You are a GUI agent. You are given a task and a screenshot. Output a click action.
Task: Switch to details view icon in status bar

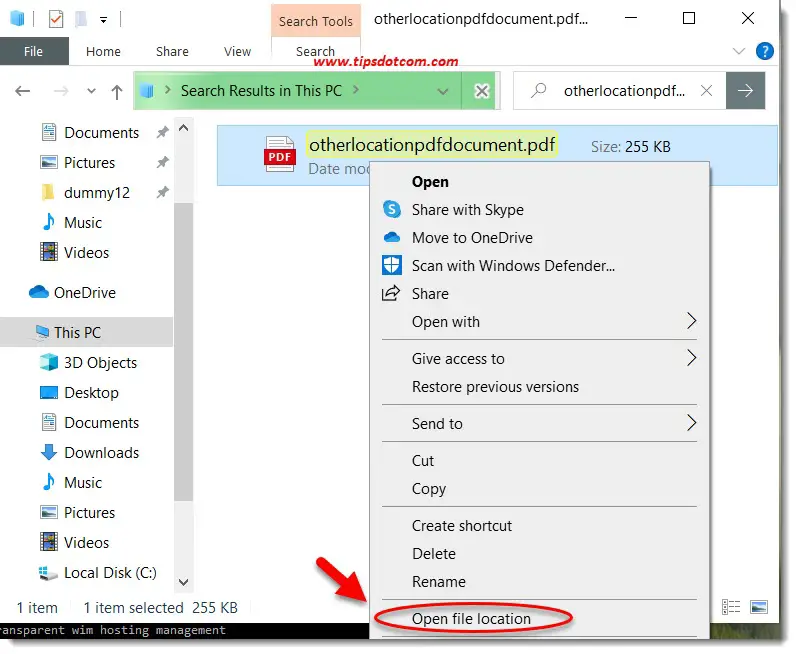click(731, 607)
